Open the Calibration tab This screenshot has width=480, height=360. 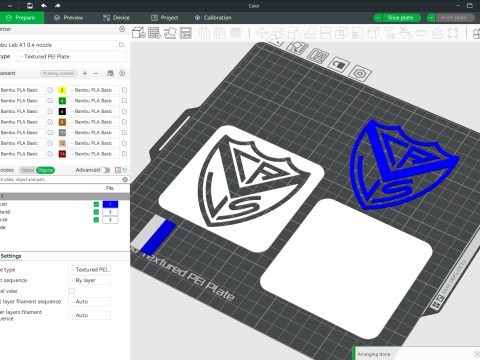213,18
